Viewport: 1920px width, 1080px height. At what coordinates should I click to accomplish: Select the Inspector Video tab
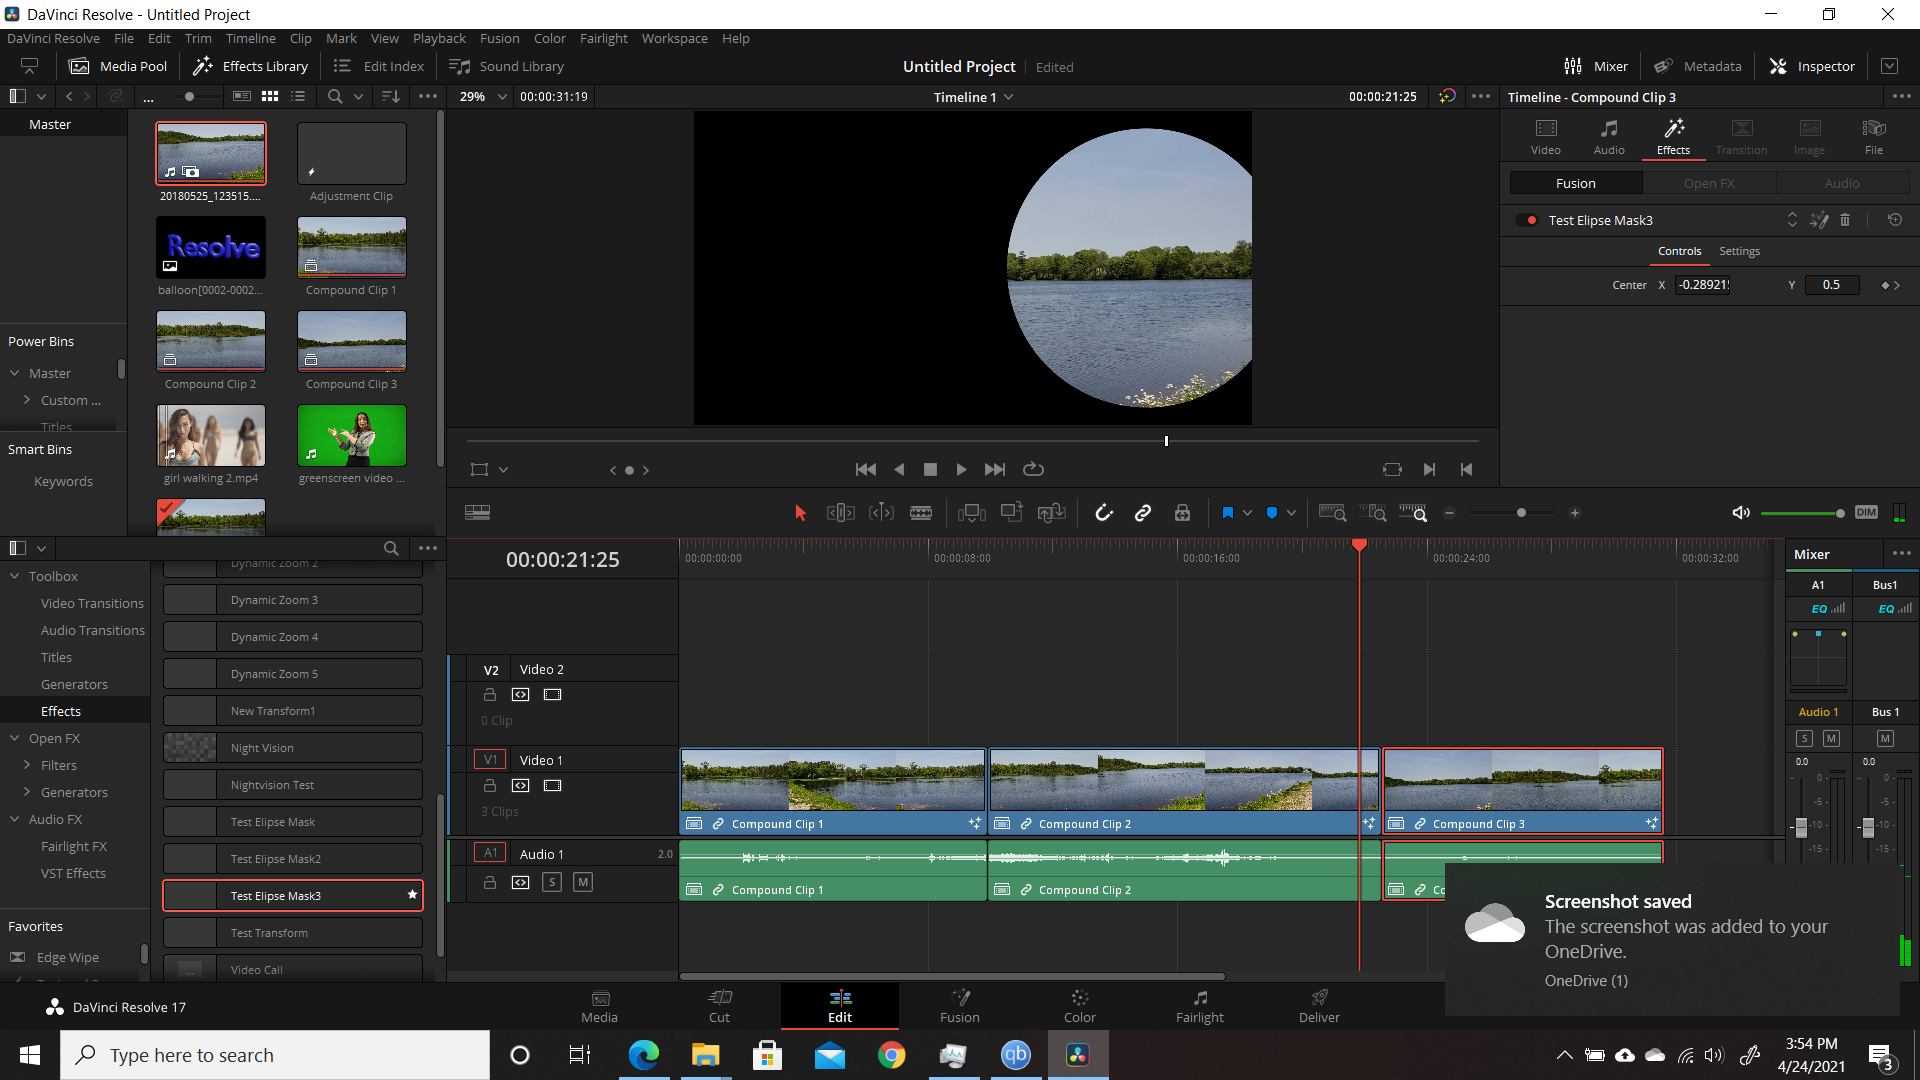coord(1546,137)
